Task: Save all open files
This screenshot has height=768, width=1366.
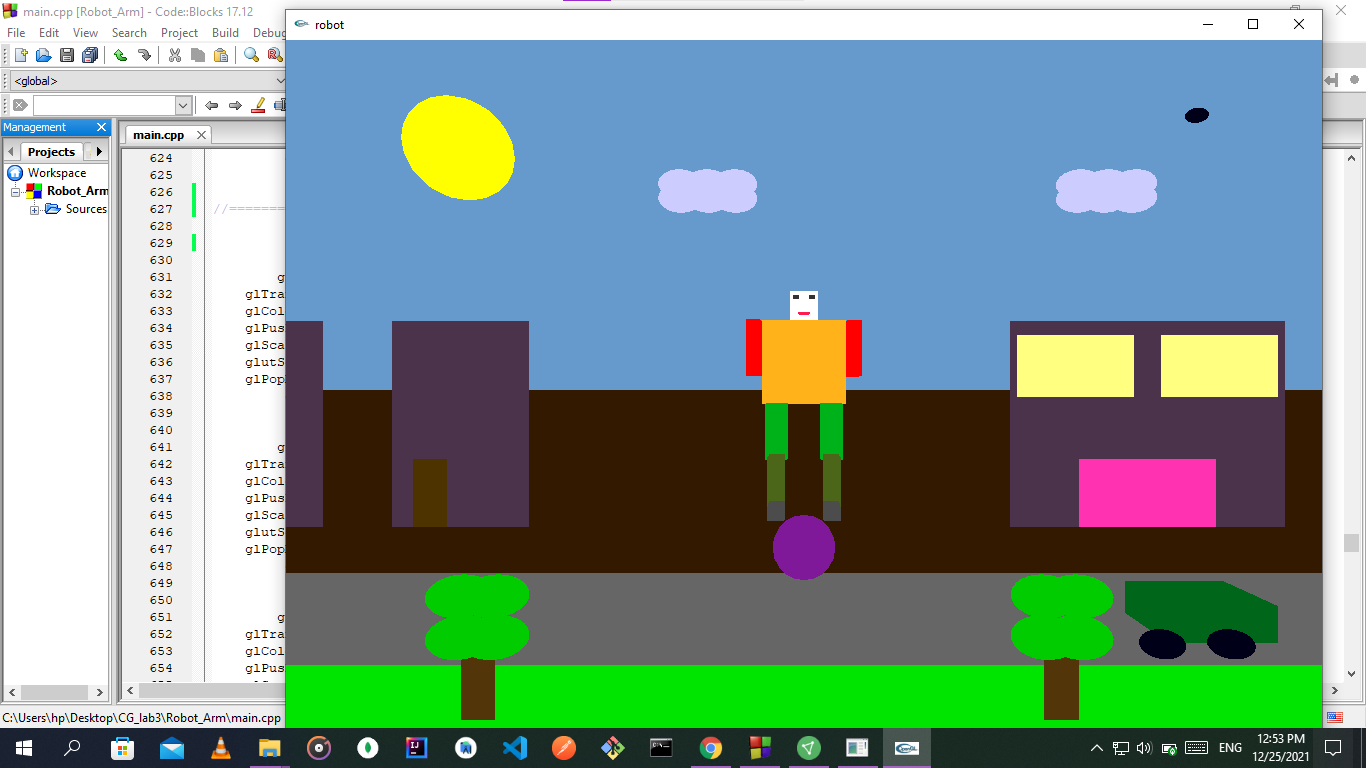Action: pos(90,55)
